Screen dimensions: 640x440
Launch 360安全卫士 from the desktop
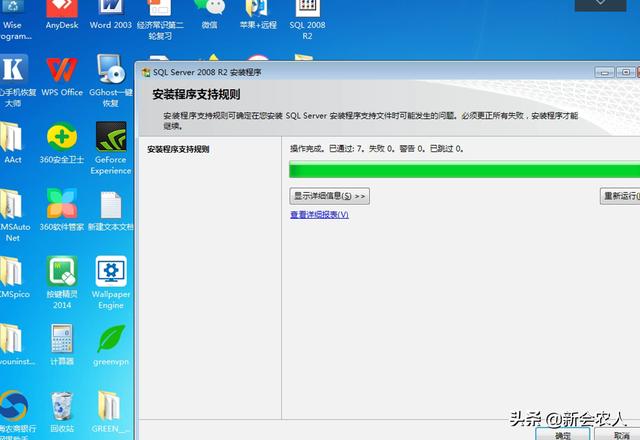click(62, 143)
